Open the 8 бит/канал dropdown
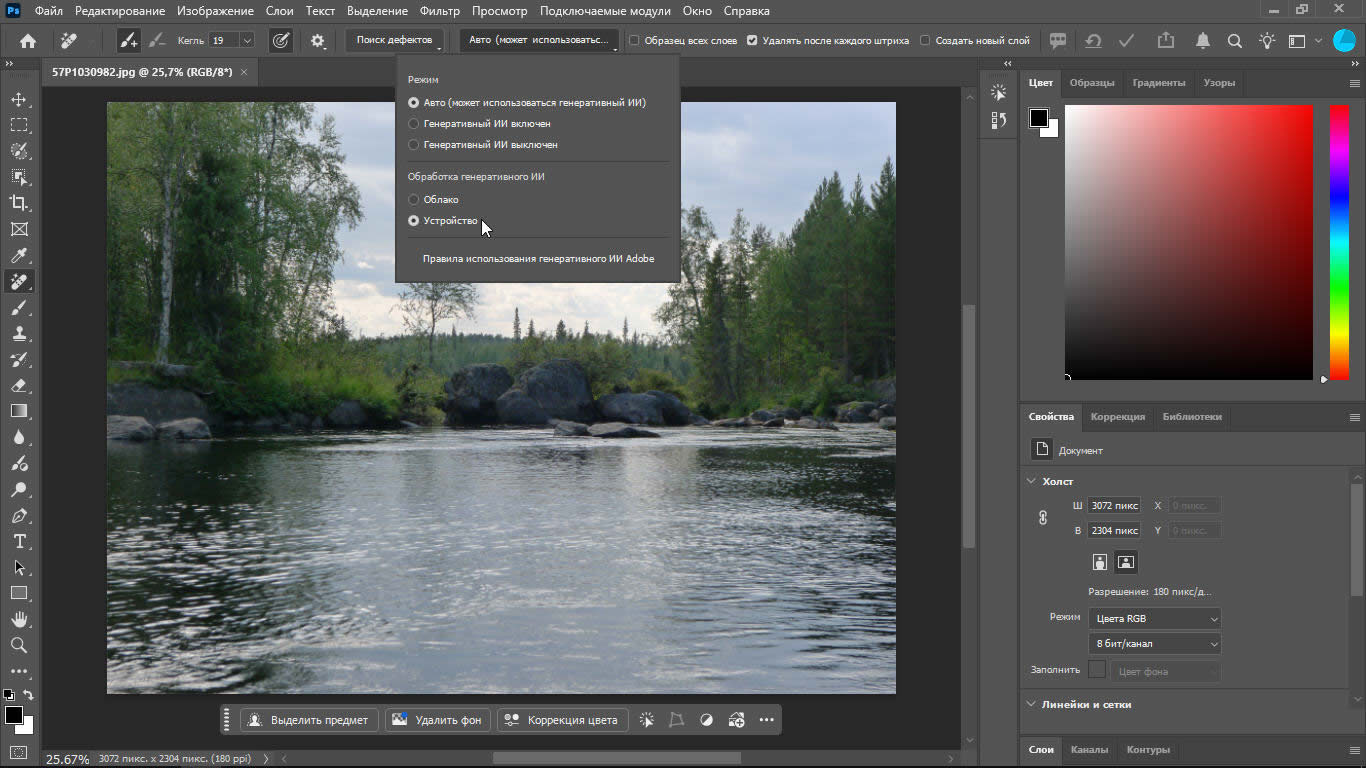 click(x=1154, y=644)
